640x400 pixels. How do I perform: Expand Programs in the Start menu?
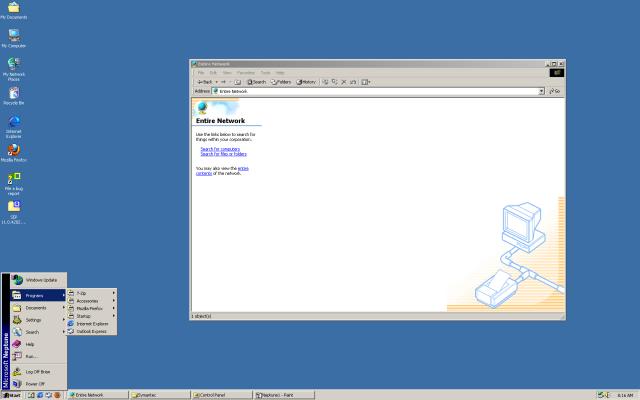[38, 296]
